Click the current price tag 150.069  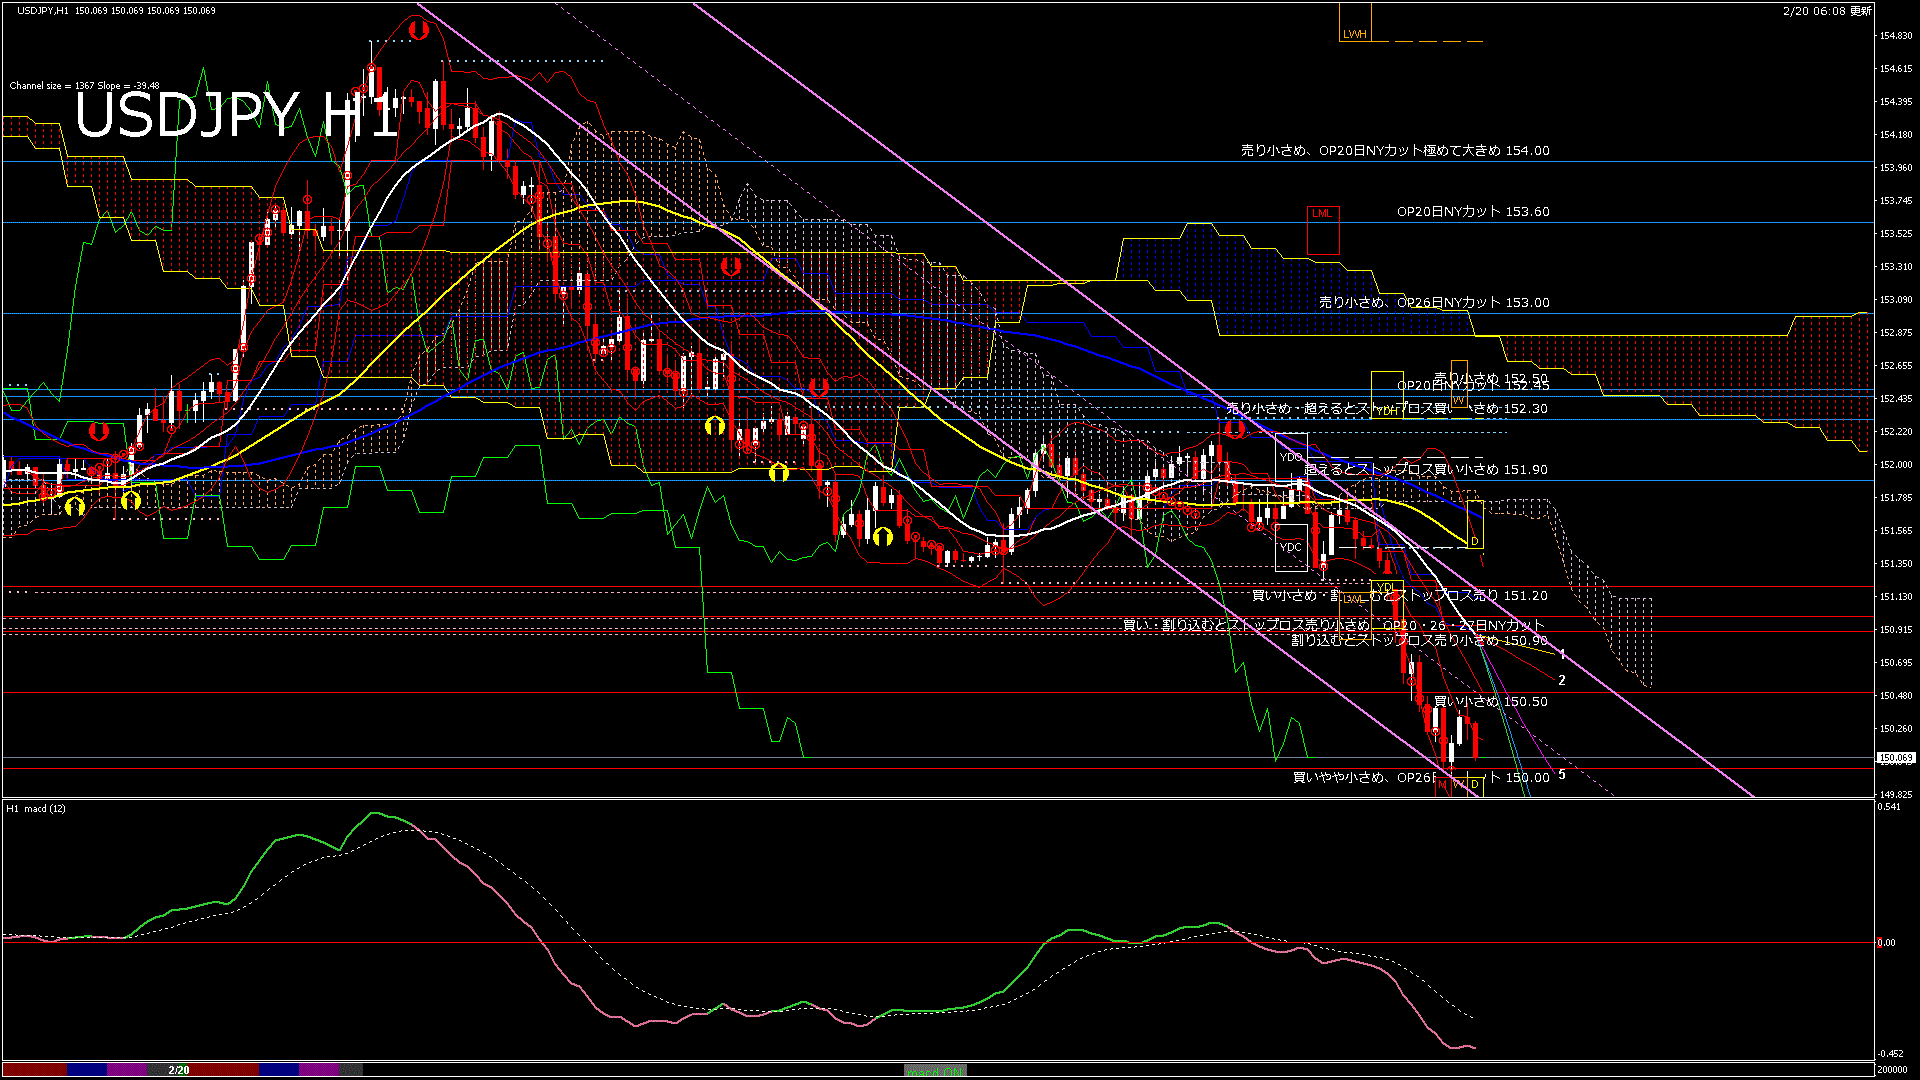1895,758
